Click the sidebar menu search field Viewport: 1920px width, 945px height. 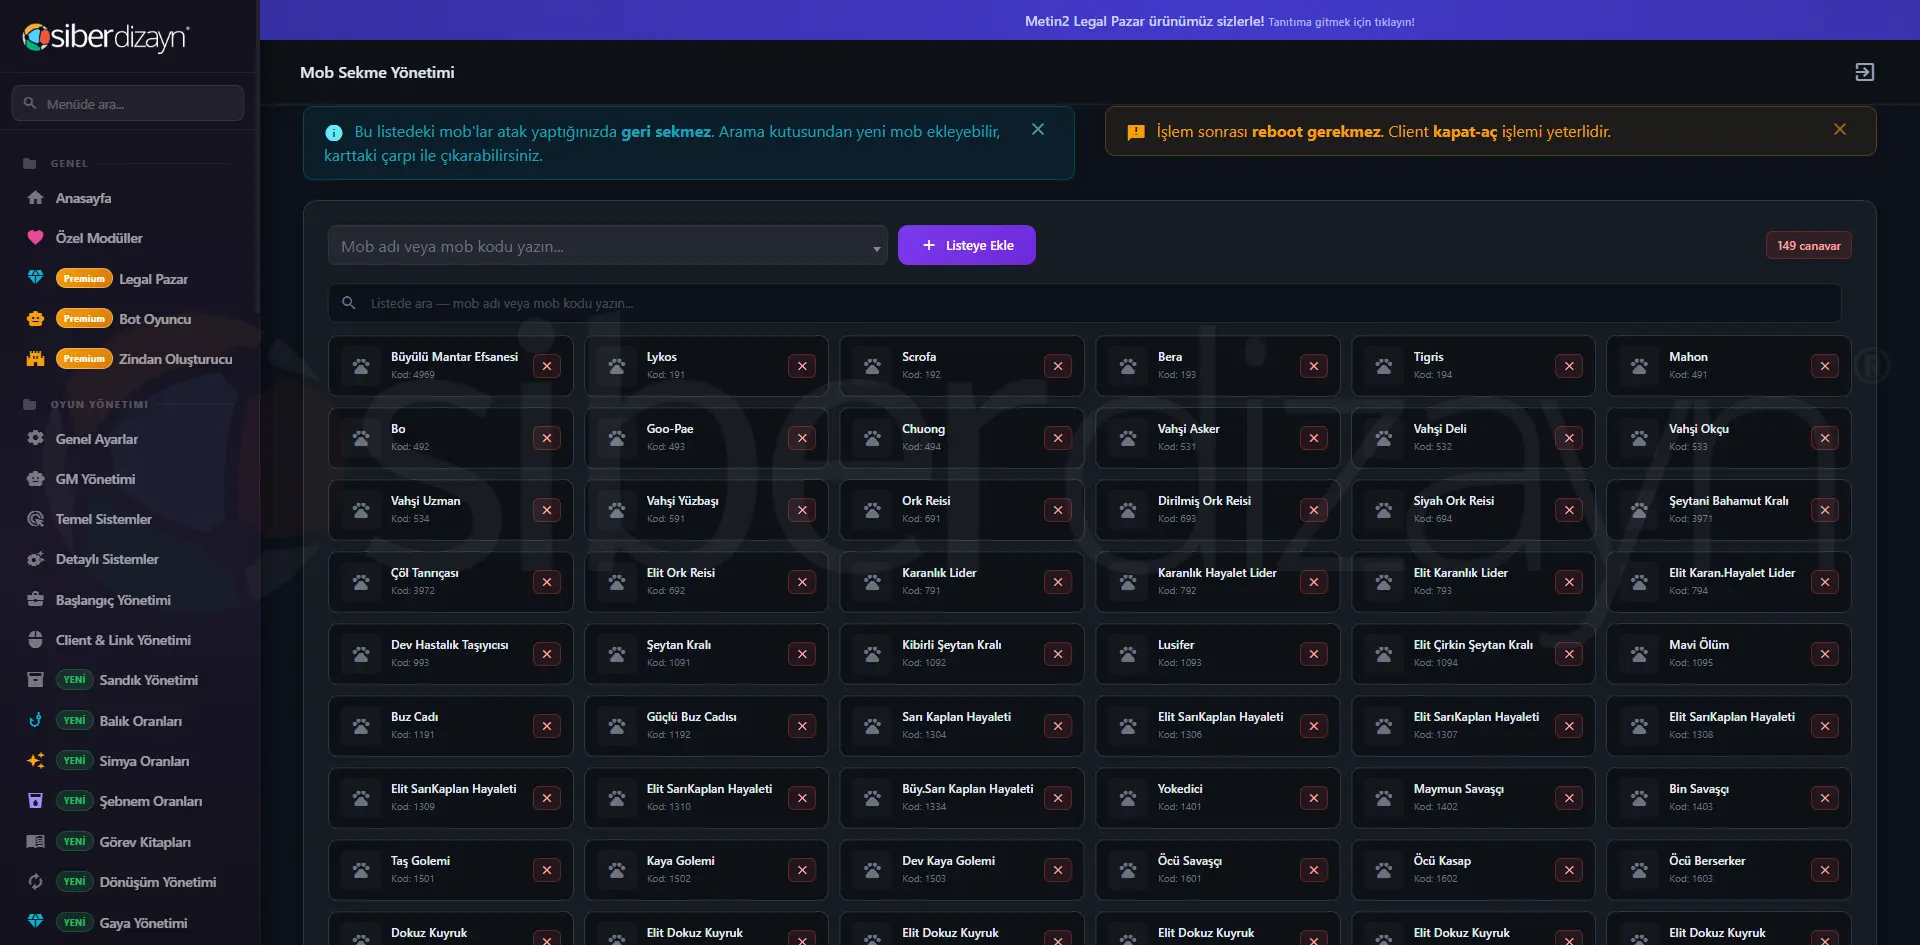click(x=128, y=103)
